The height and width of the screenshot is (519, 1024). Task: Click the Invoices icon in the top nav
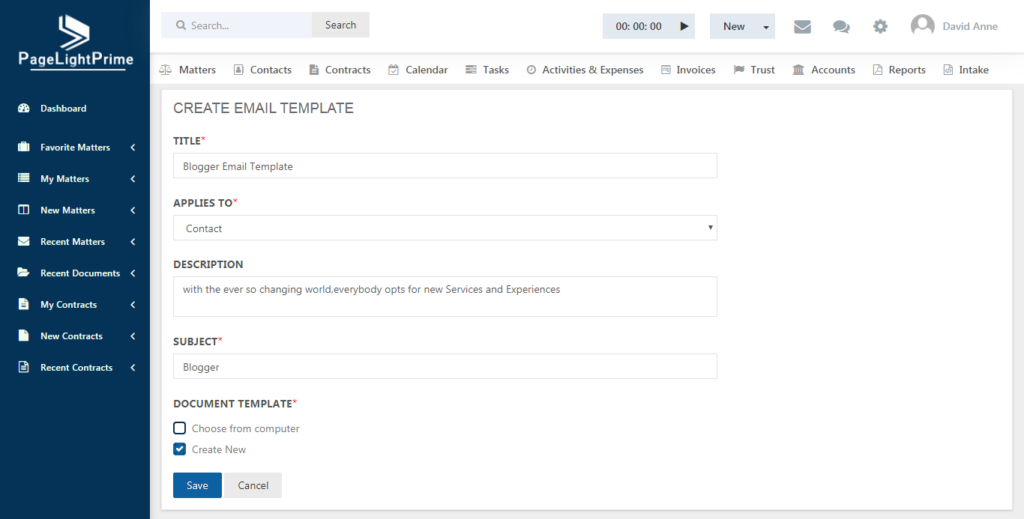[665, 70]
